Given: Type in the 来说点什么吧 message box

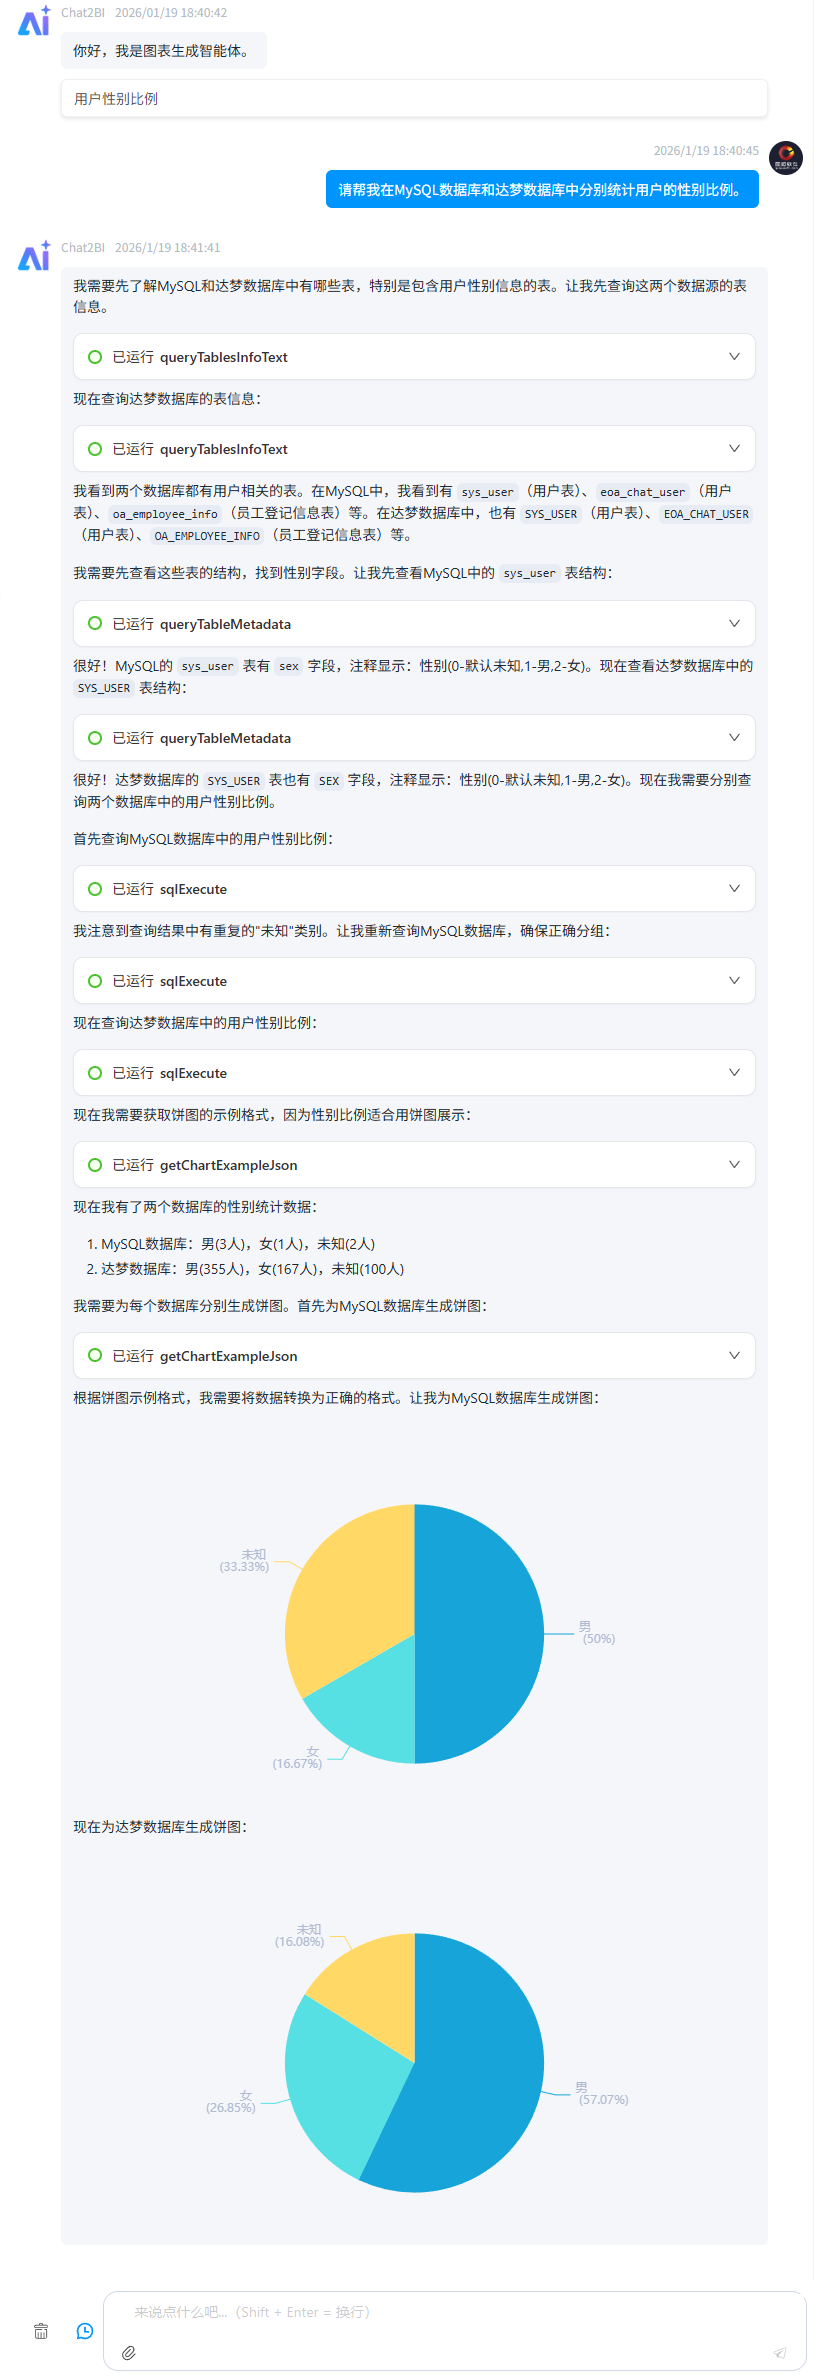Looking at the screenshot, I should point(450,2312).
